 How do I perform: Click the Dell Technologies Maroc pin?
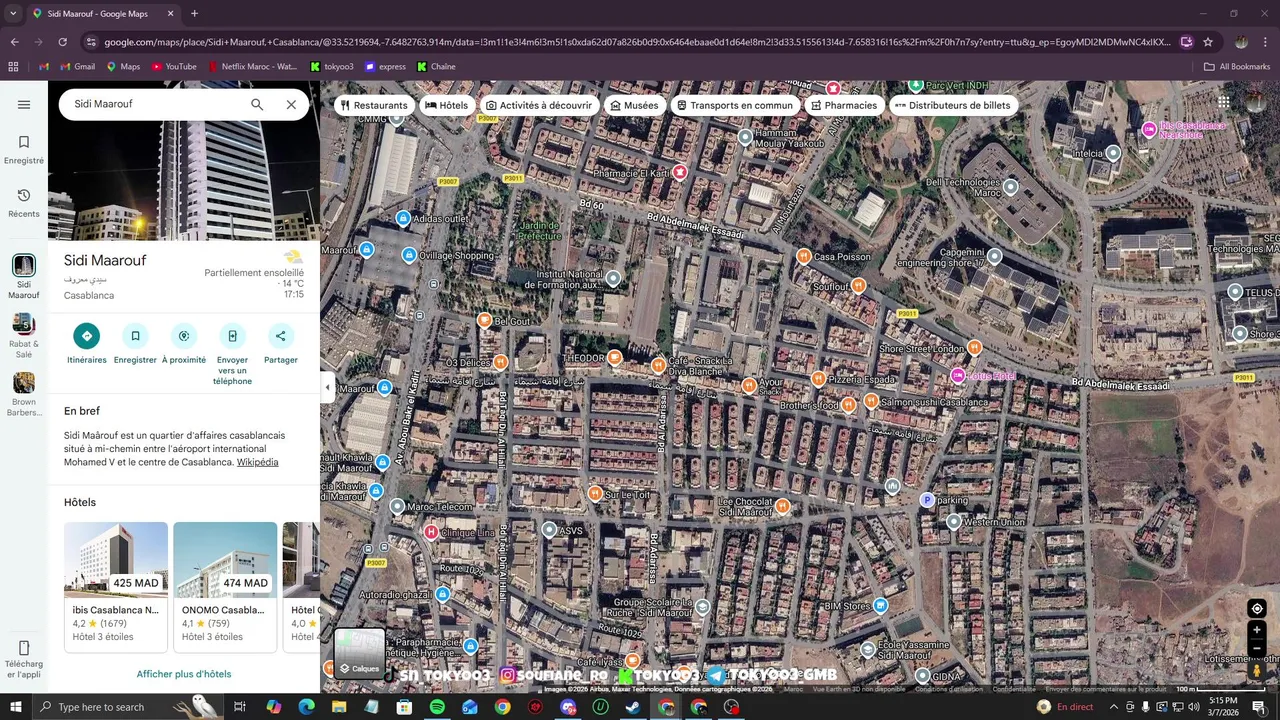(x=1010, y=187)
